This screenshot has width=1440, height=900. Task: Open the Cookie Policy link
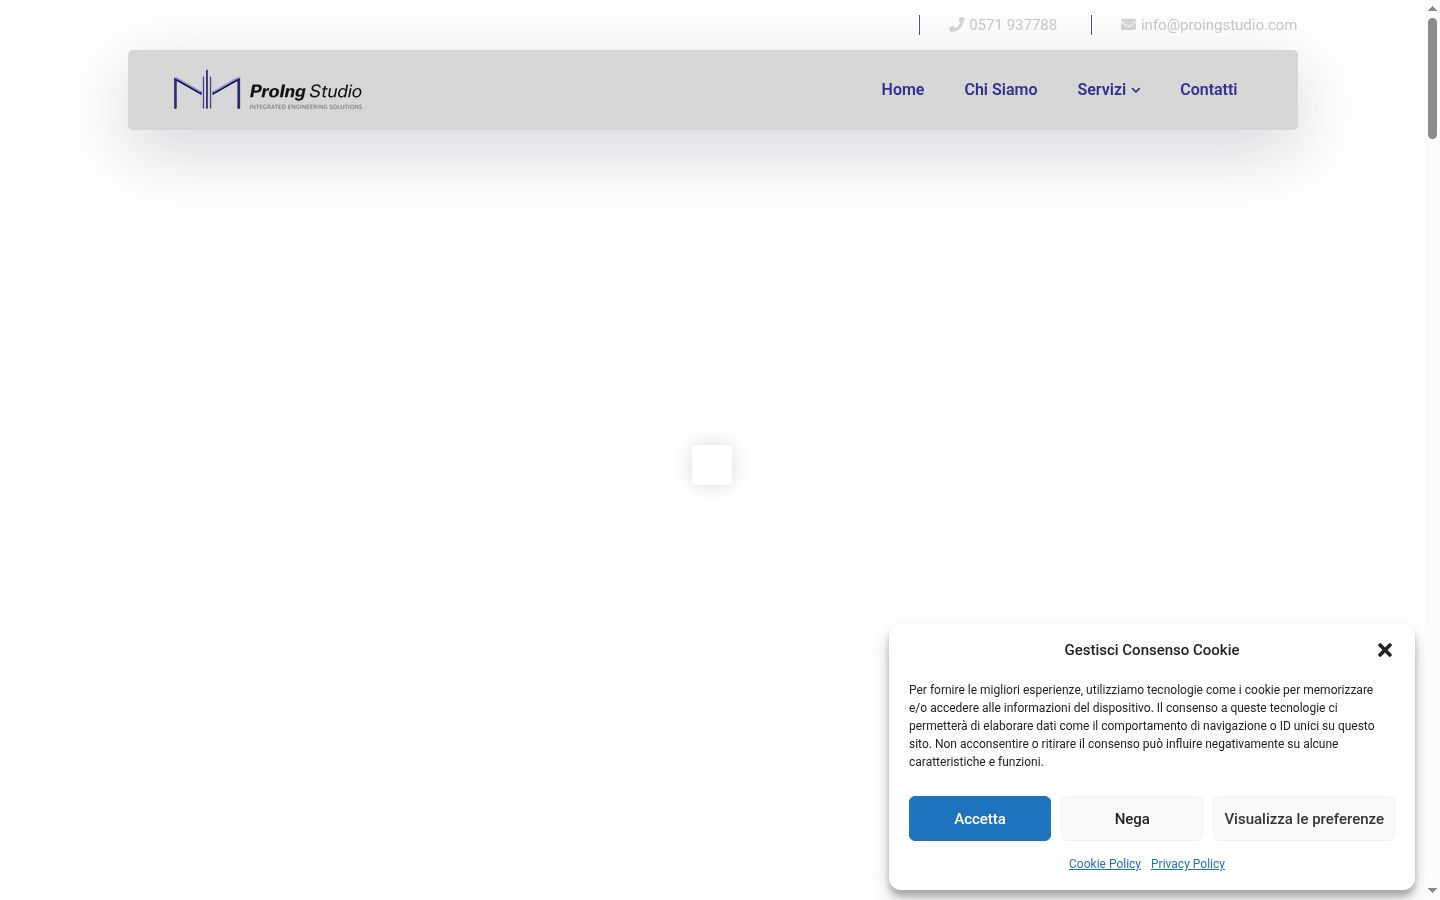coord(1105,864)
